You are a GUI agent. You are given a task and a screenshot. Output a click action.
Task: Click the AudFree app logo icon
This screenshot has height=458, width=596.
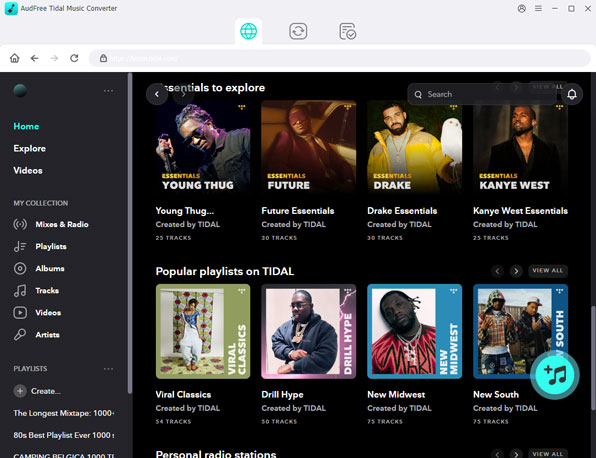point(11,8)
